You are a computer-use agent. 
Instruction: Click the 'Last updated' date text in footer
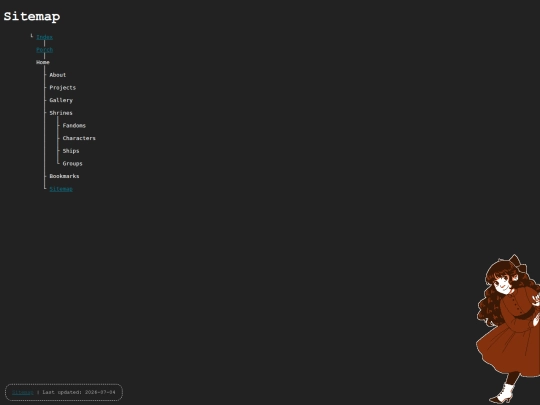pos(79,392)
